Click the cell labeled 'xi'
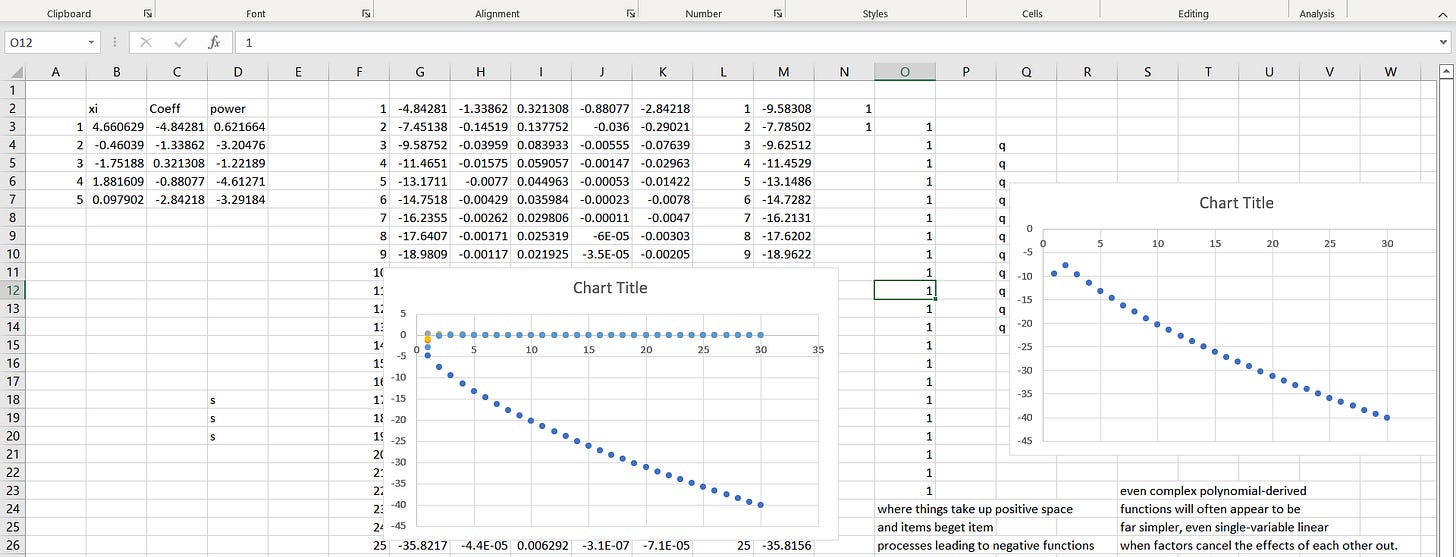The image size is (1456, 557). 116,108
